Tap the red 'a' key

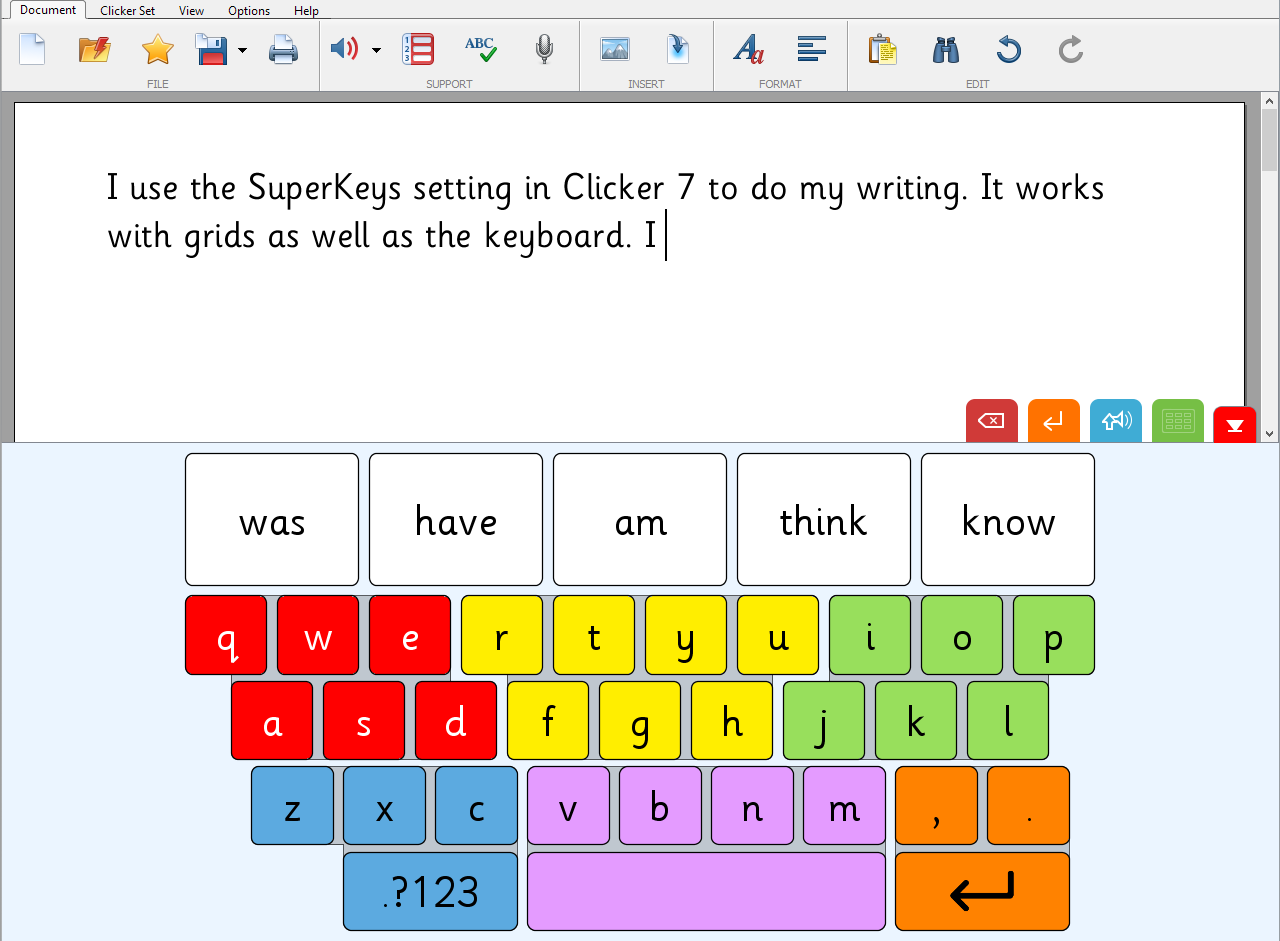tap(272, 720)
